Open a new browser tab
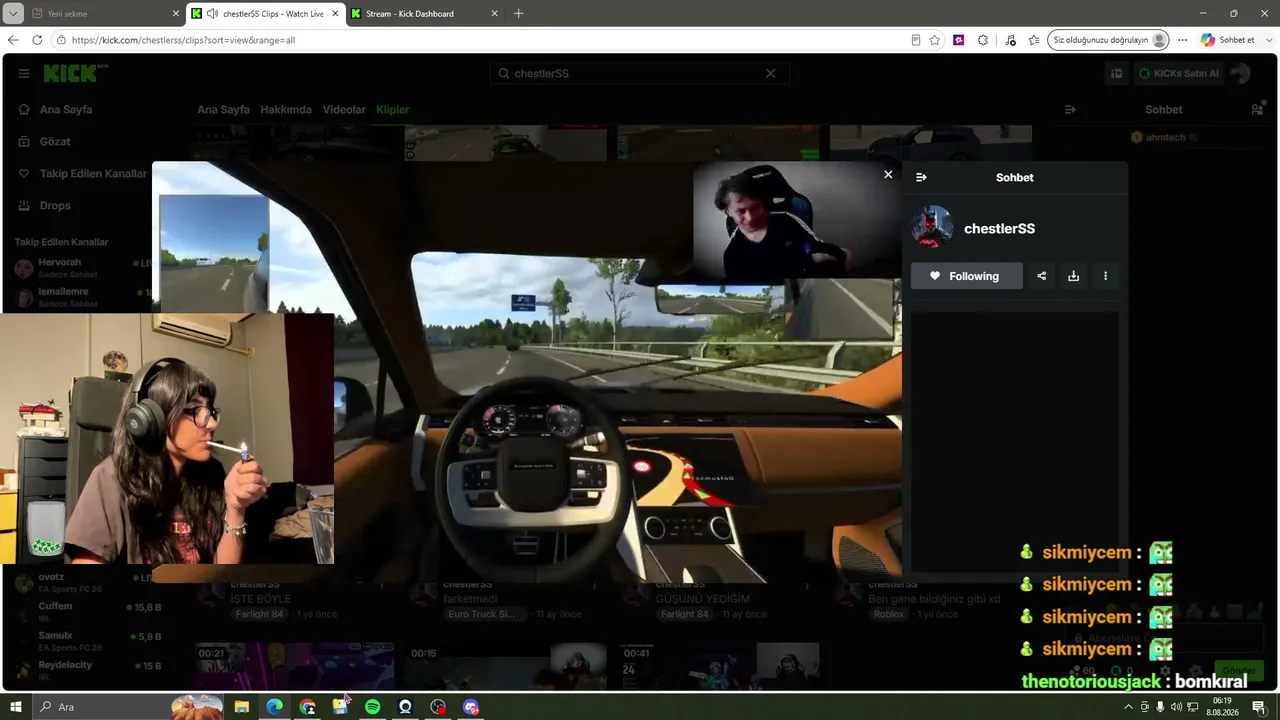The image size is (1280, 720). [x=518, y=14]
